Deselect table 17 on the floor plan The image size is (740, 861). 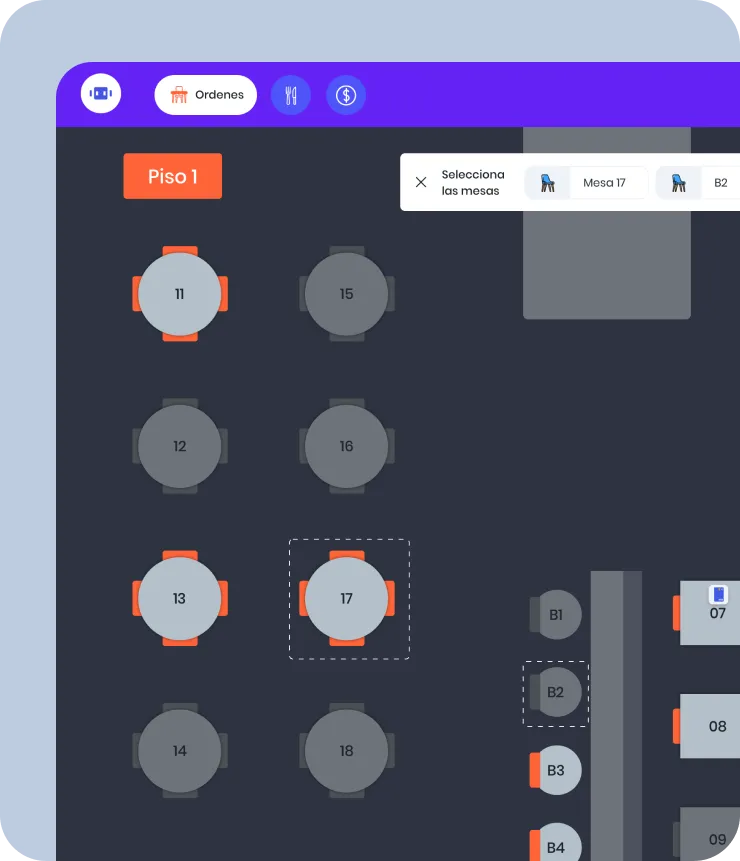click(346, 599)
